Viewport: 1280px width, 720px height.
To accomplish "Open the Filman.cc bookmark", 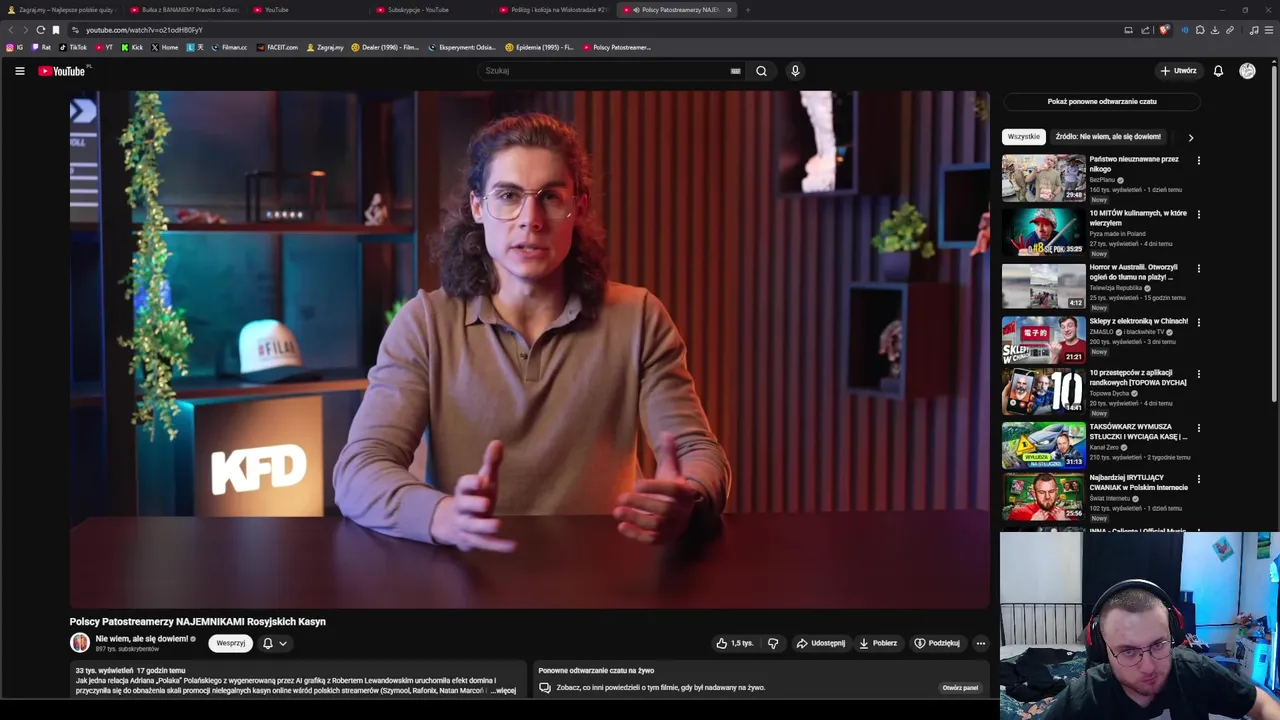I will pos(229,47).
